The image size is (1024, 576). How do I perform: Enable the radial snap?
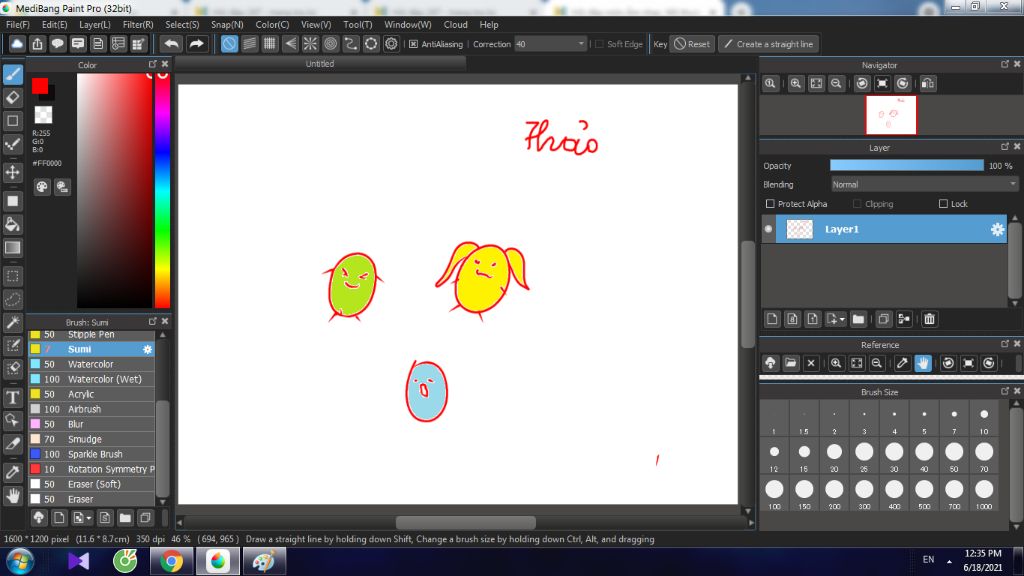pos(310,44)
